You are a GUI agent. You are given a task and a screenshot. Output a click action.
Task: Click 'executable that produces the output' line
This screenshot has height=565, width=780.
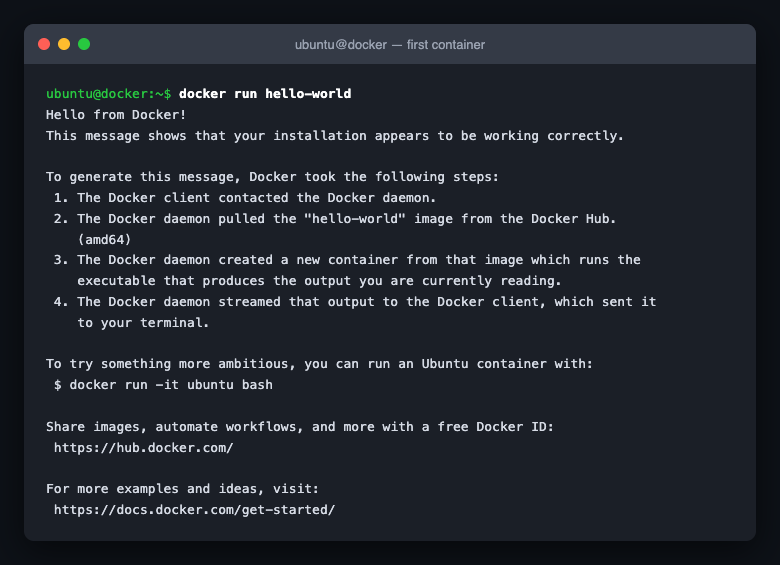click(x=319, y=281)
